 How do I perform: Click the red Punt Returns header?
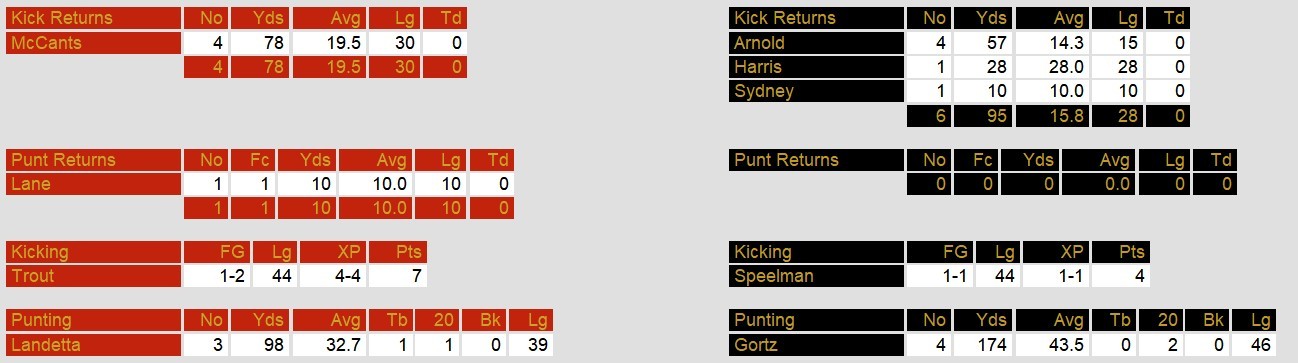coord(94,160)
